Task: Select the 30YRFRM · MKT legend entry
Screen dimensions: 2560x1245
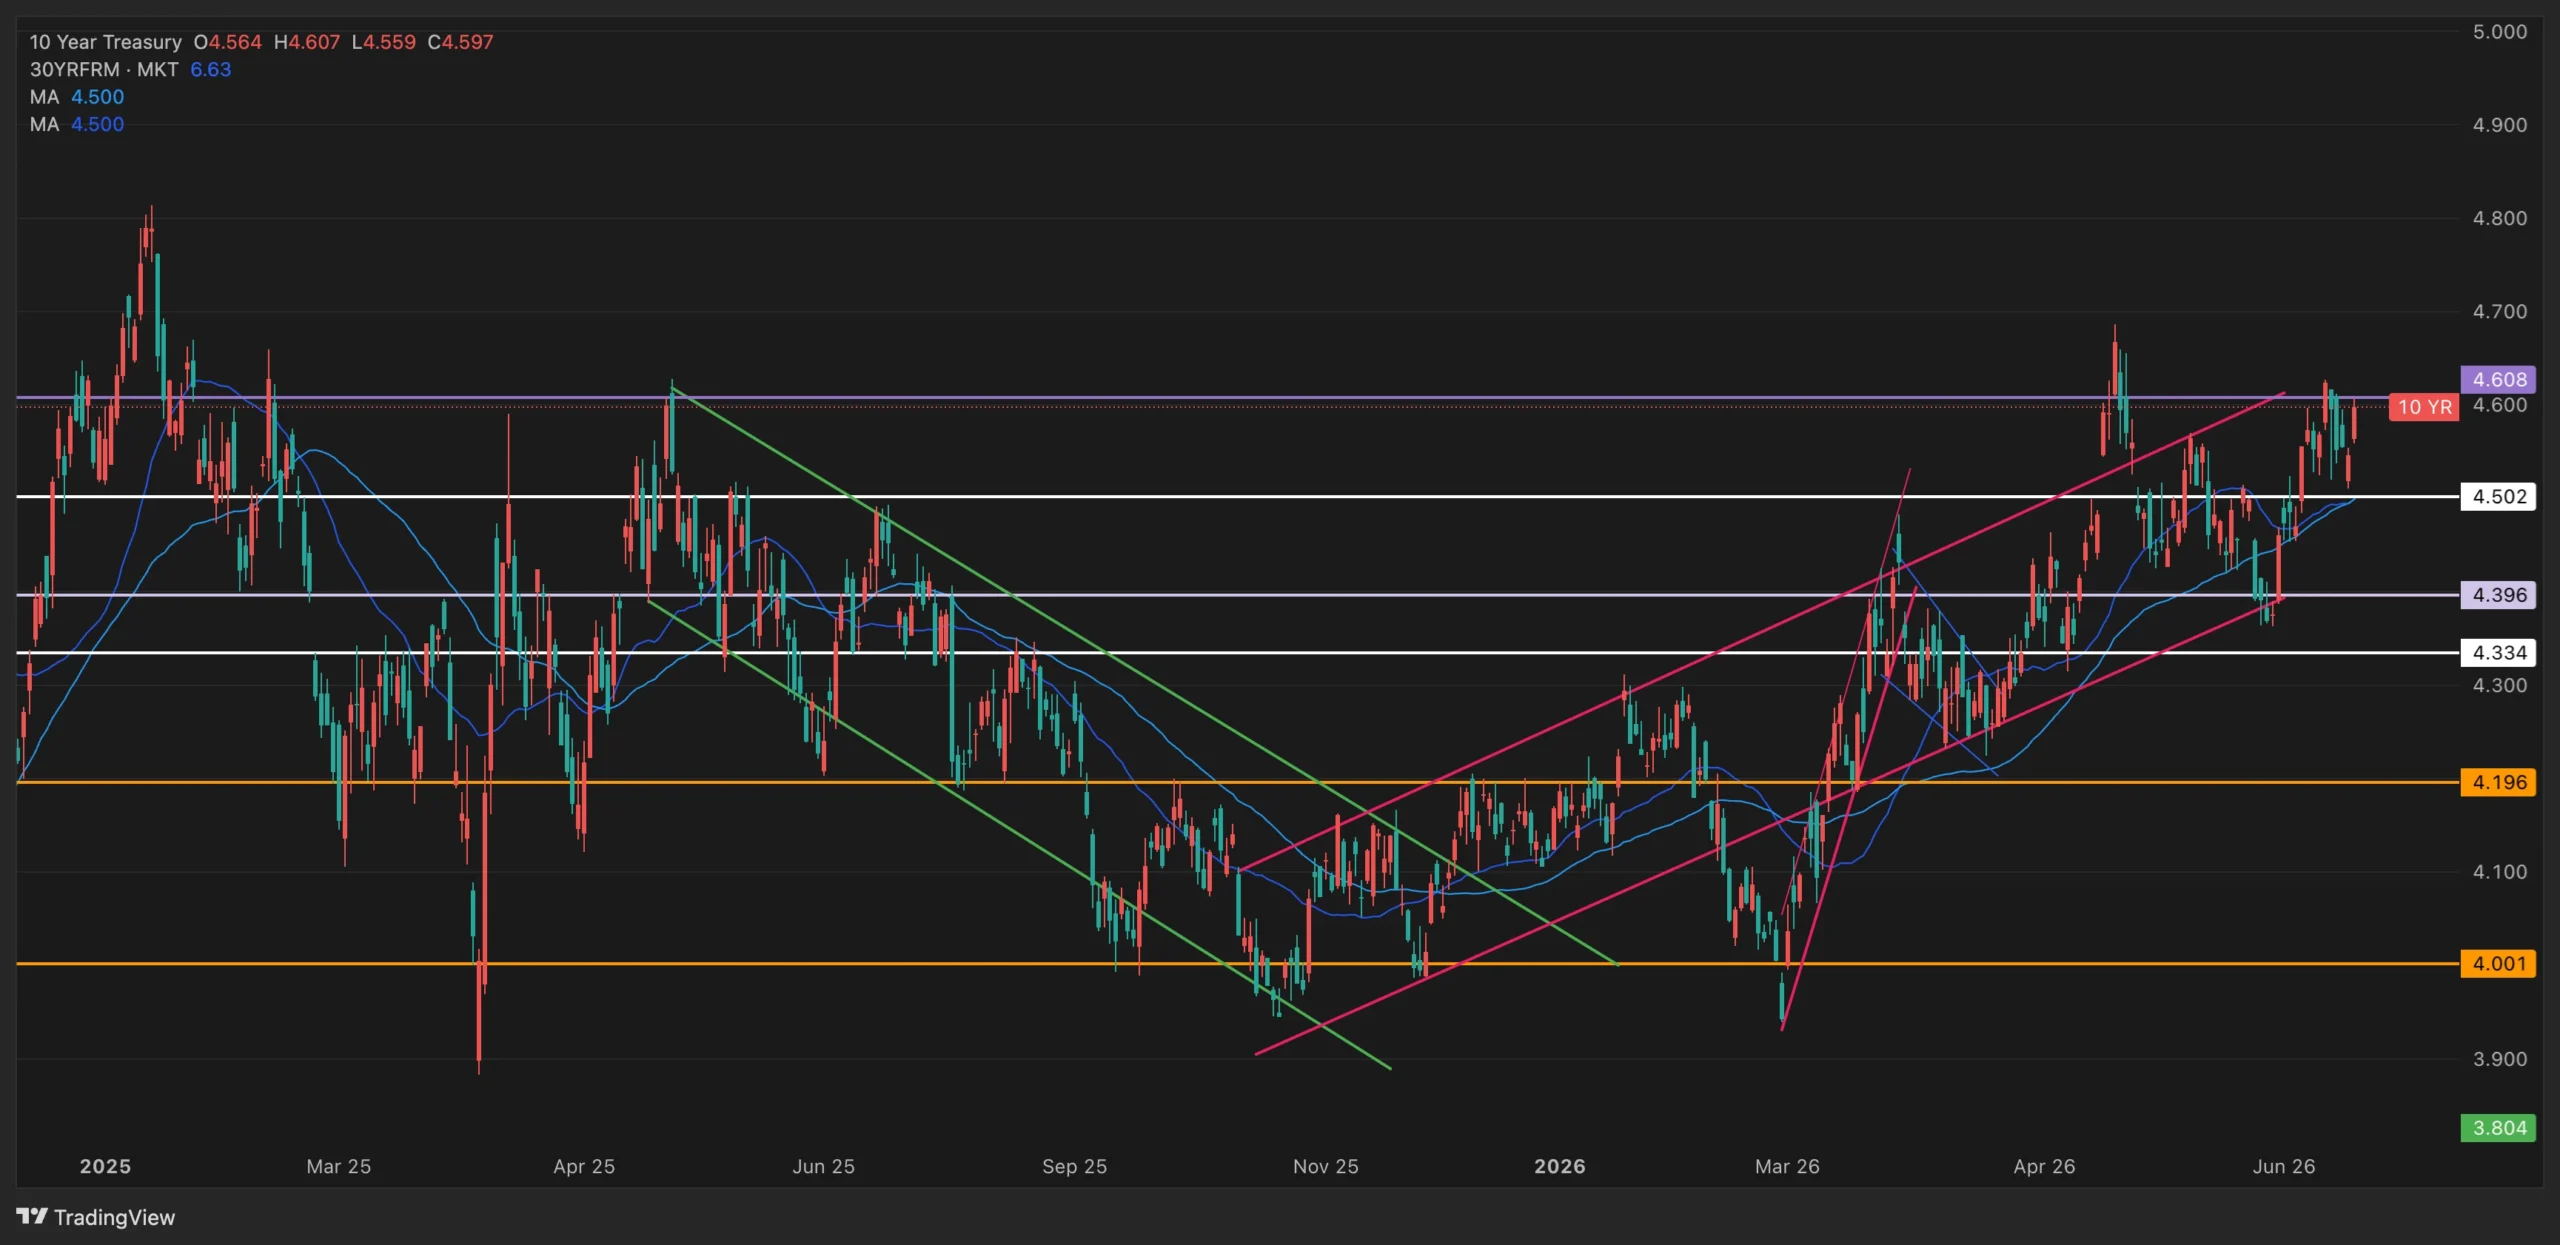Action: [103, 69]
